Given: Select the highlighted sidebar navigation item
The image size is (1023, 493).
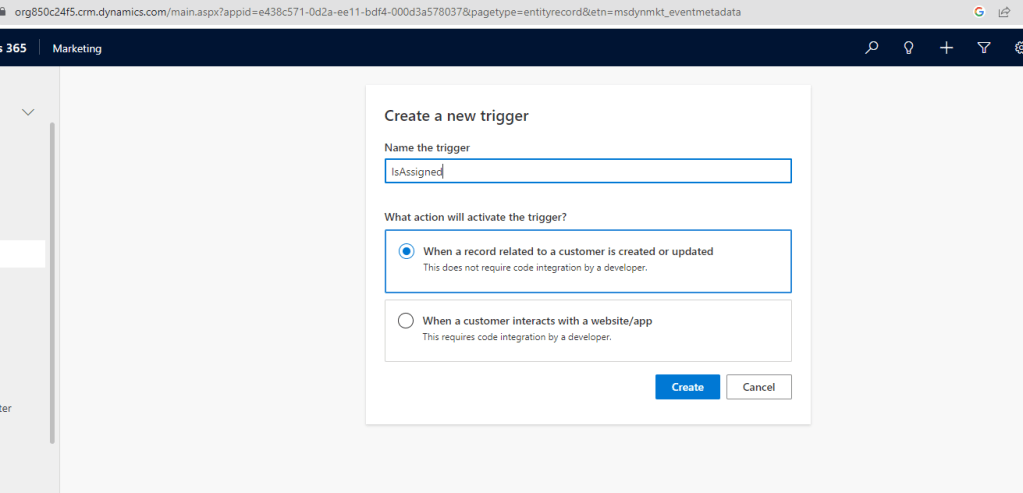Looking at the screenshot, I should pos(22,254).
